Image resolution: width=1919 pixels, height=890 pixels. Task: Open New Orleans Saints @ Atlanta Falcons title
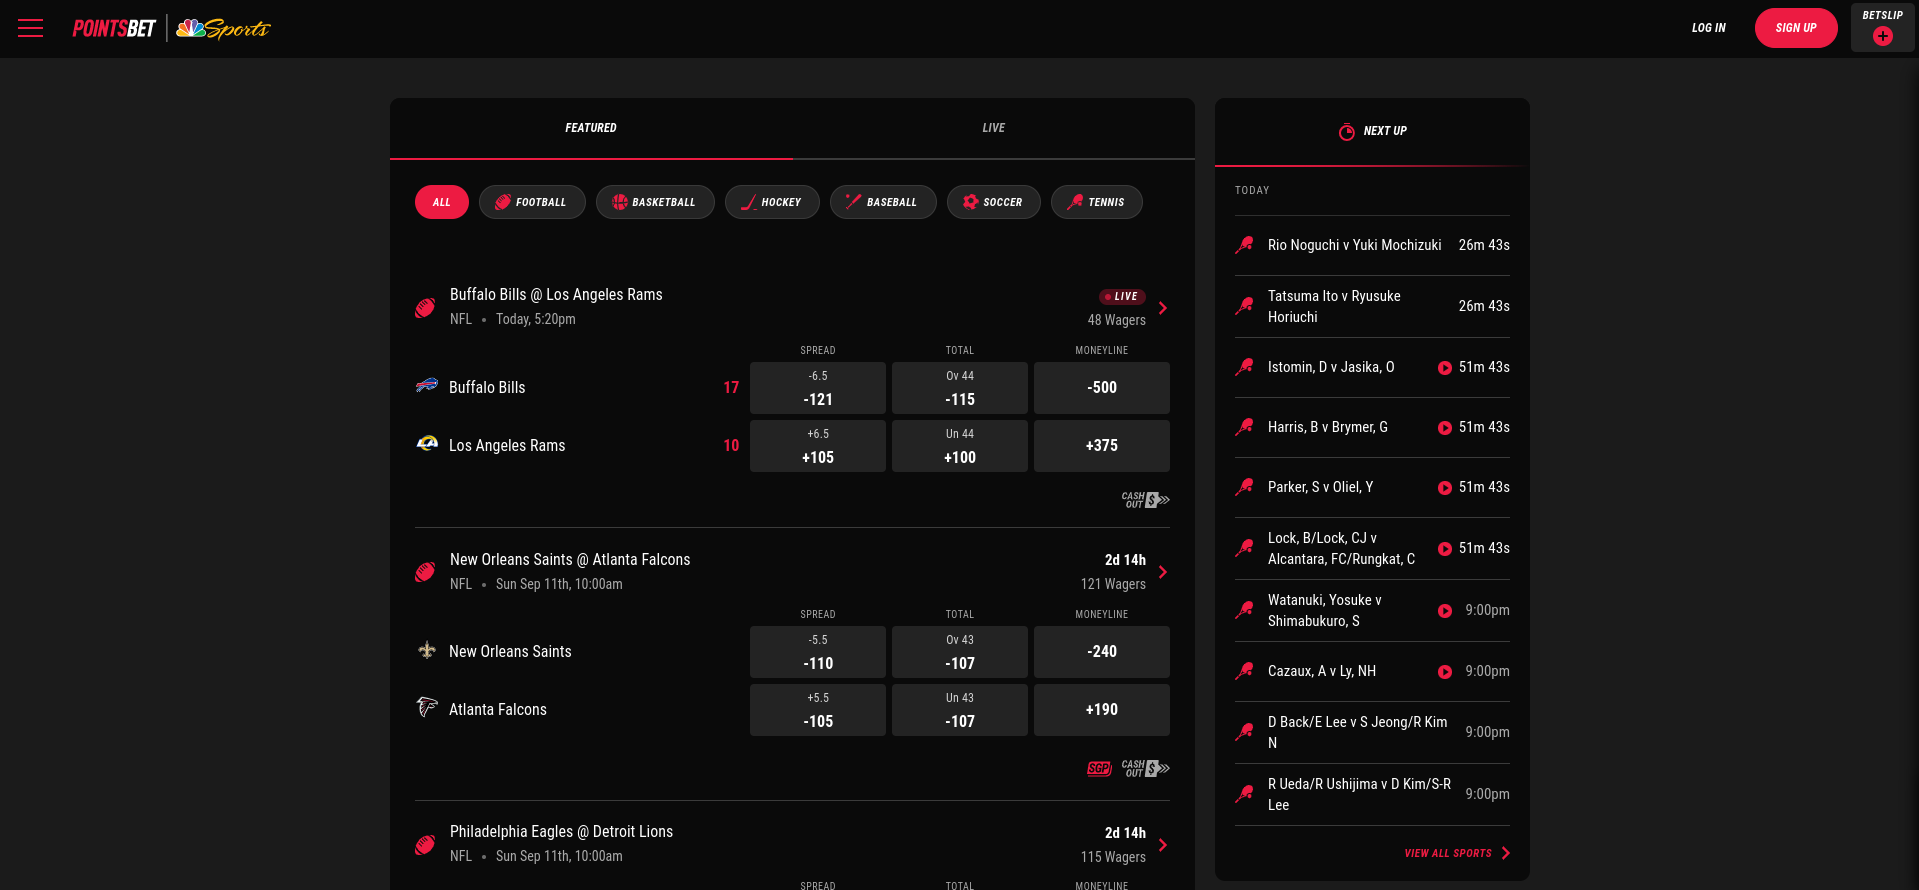pyautogui.click(x=570, y=560)
